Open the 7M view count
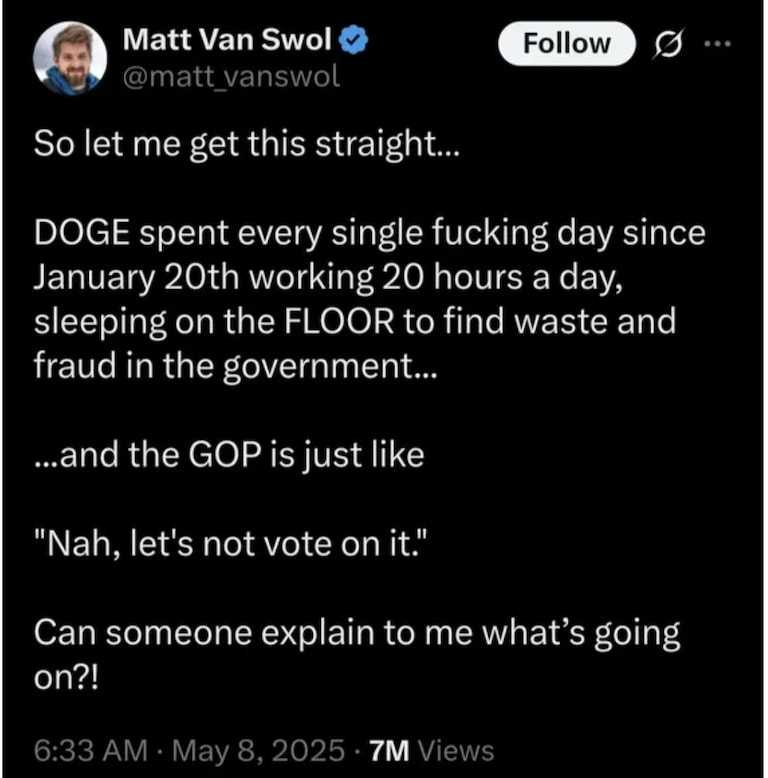The width and height of the screenshot is (768, 778). tap(389, 750)
